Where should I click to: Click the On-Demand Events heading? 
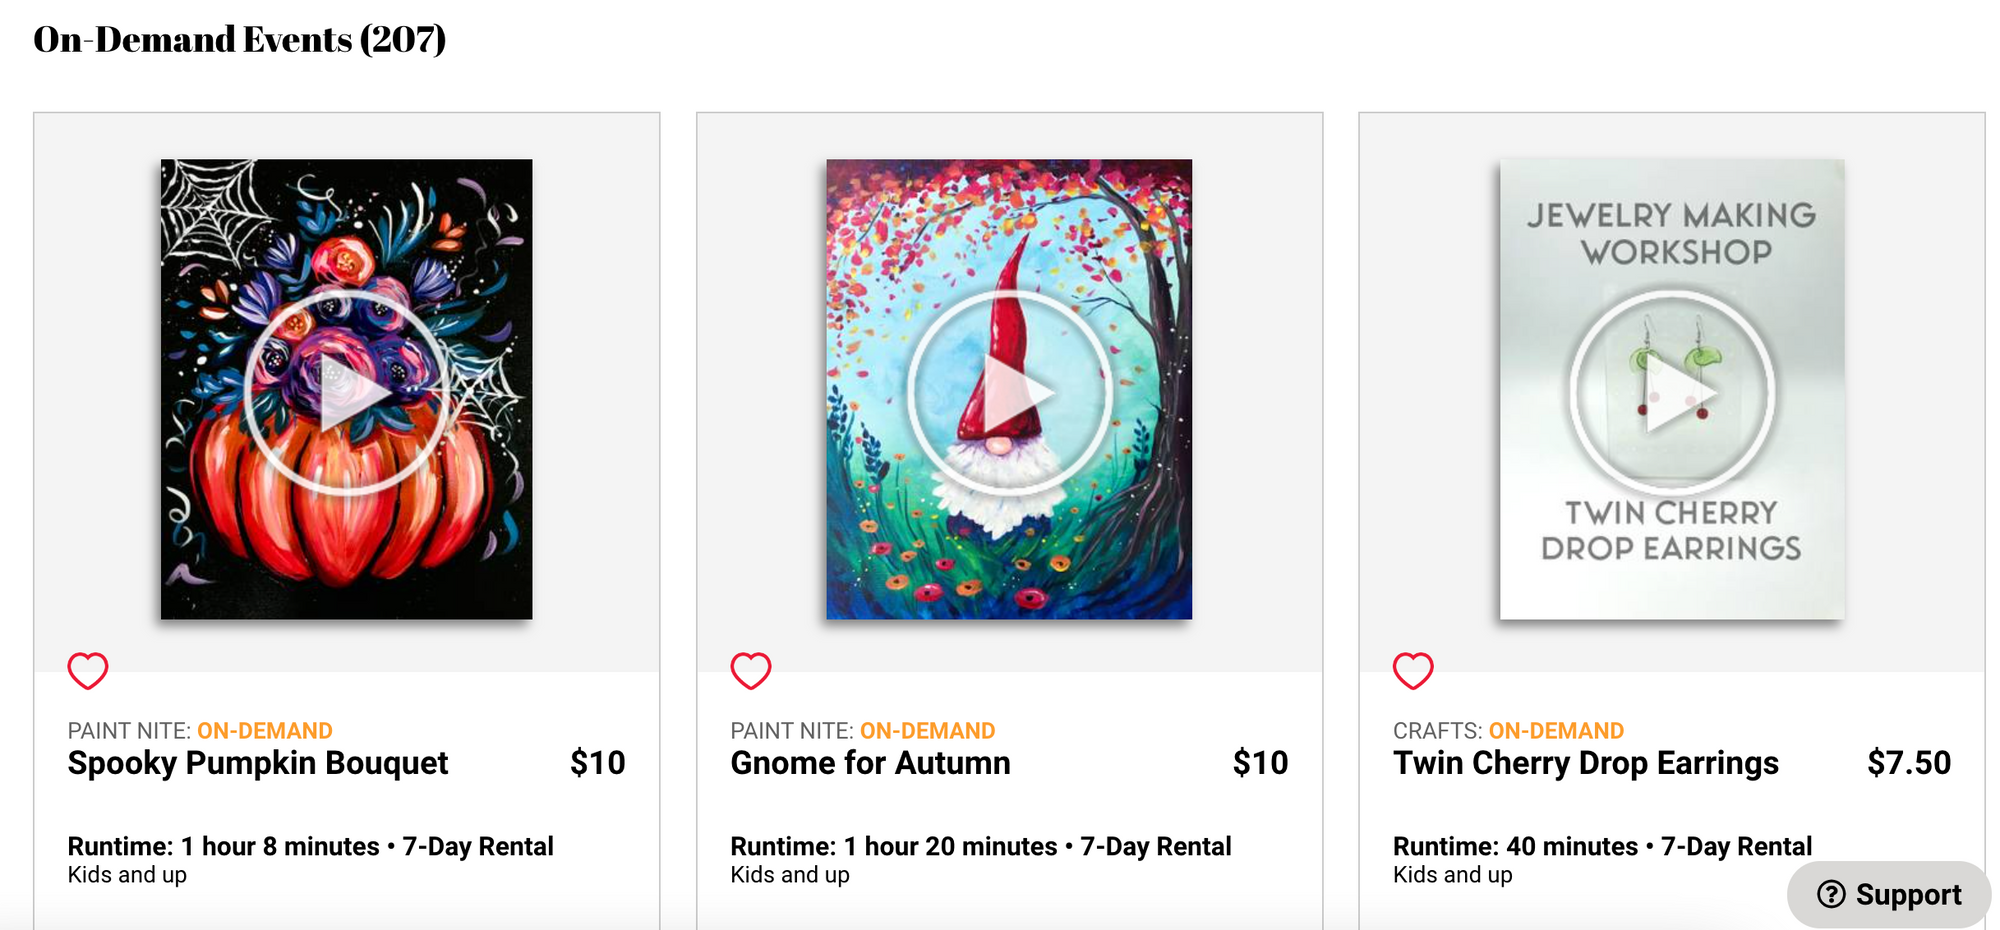coord(238,38)
